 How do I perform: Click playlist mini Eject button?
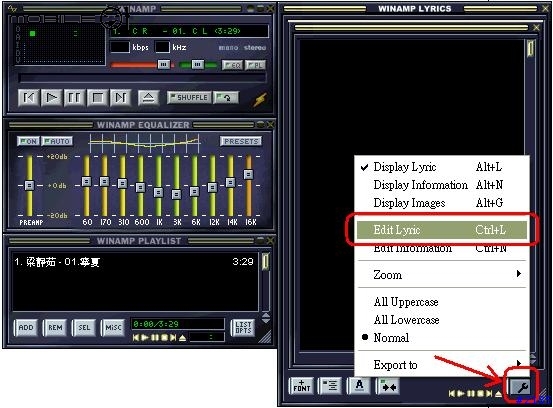[x=182, y=338]
